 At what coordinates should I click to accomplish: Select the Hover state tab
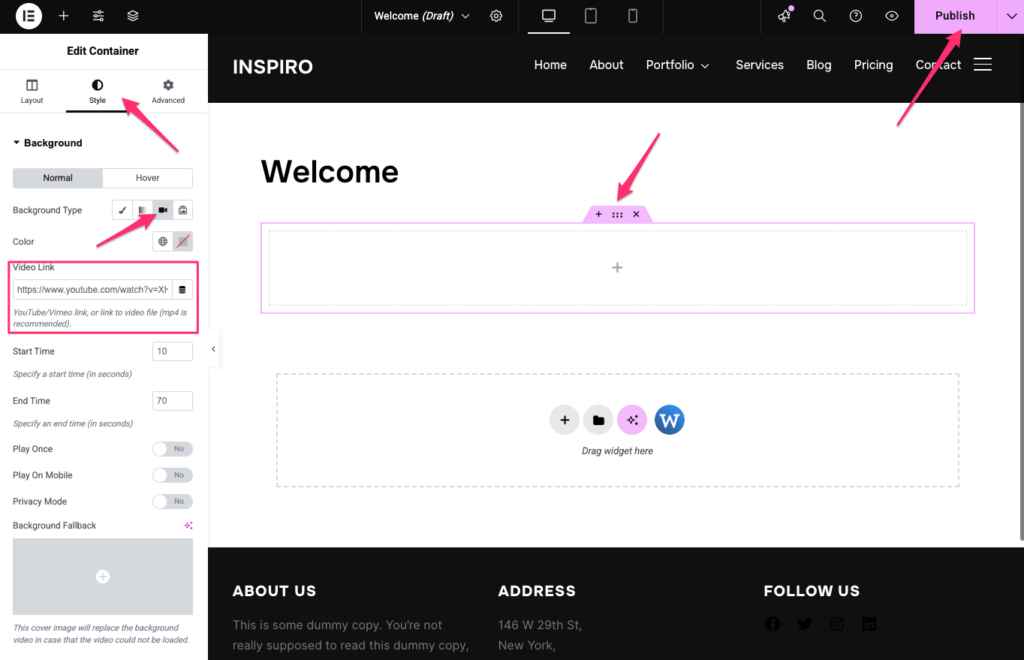tap(147, 178)
